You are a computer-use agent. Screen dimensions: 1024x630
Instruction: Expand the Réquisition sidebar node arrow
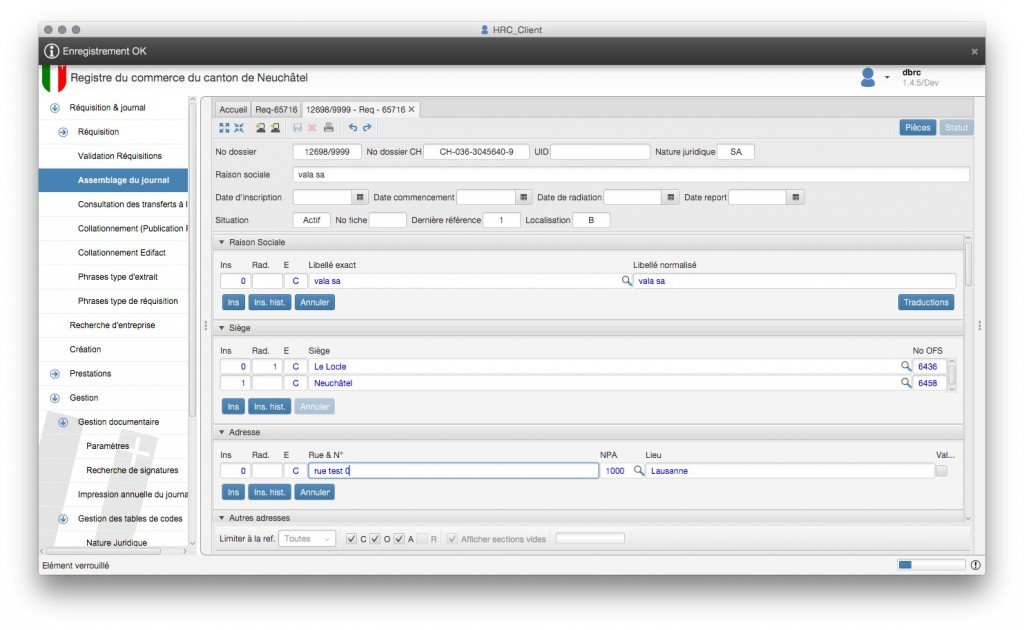tap(63, 132)
